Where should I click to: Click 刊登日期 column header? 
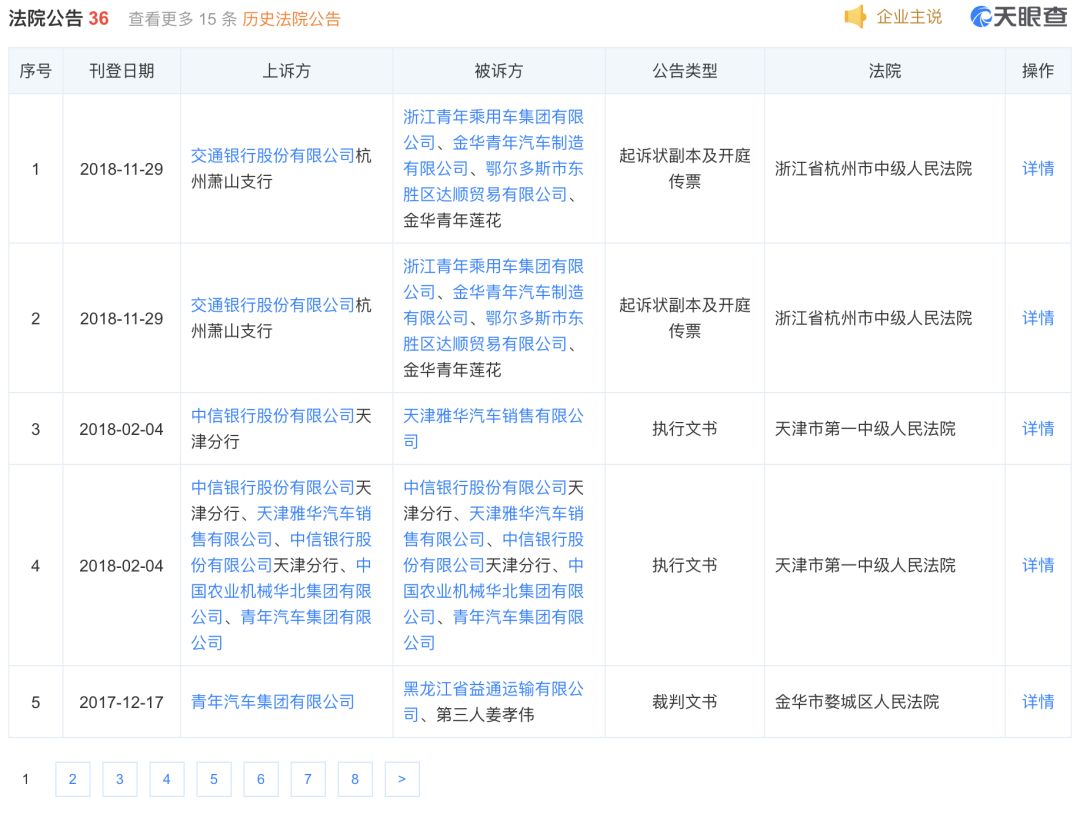point(121,70)
